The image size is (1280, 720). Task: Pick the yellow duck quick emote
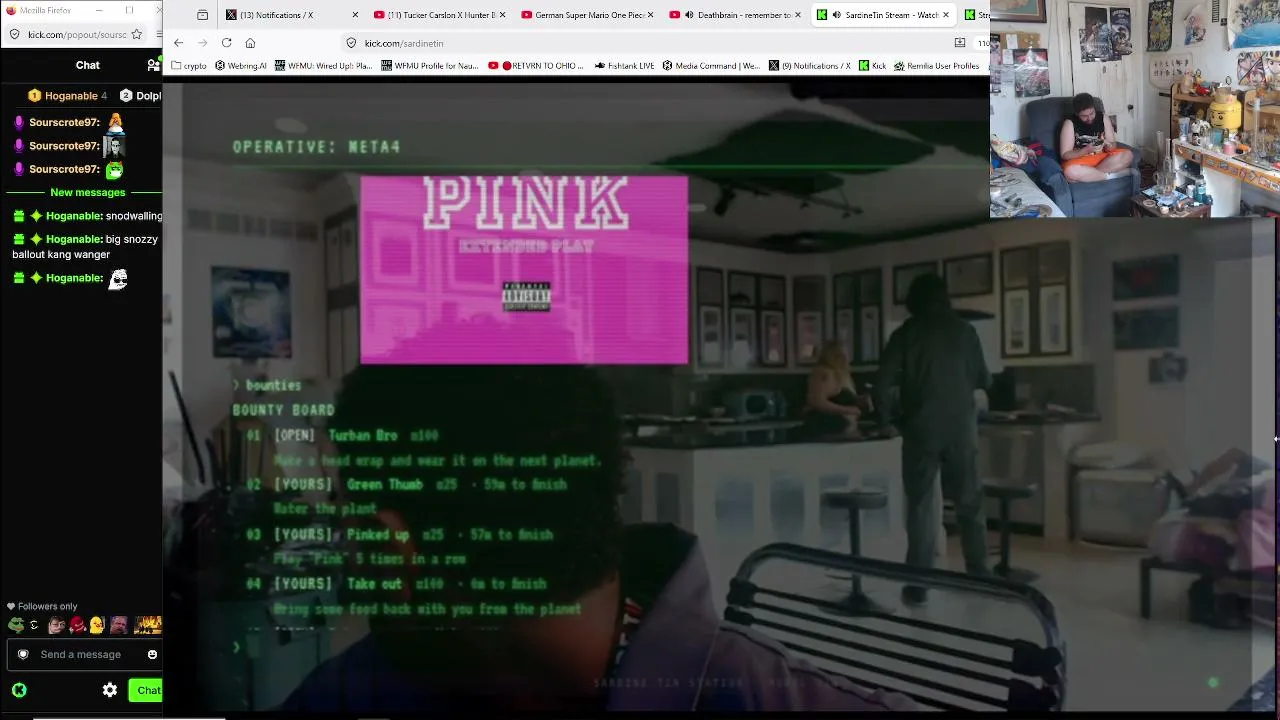coord(96,625)
